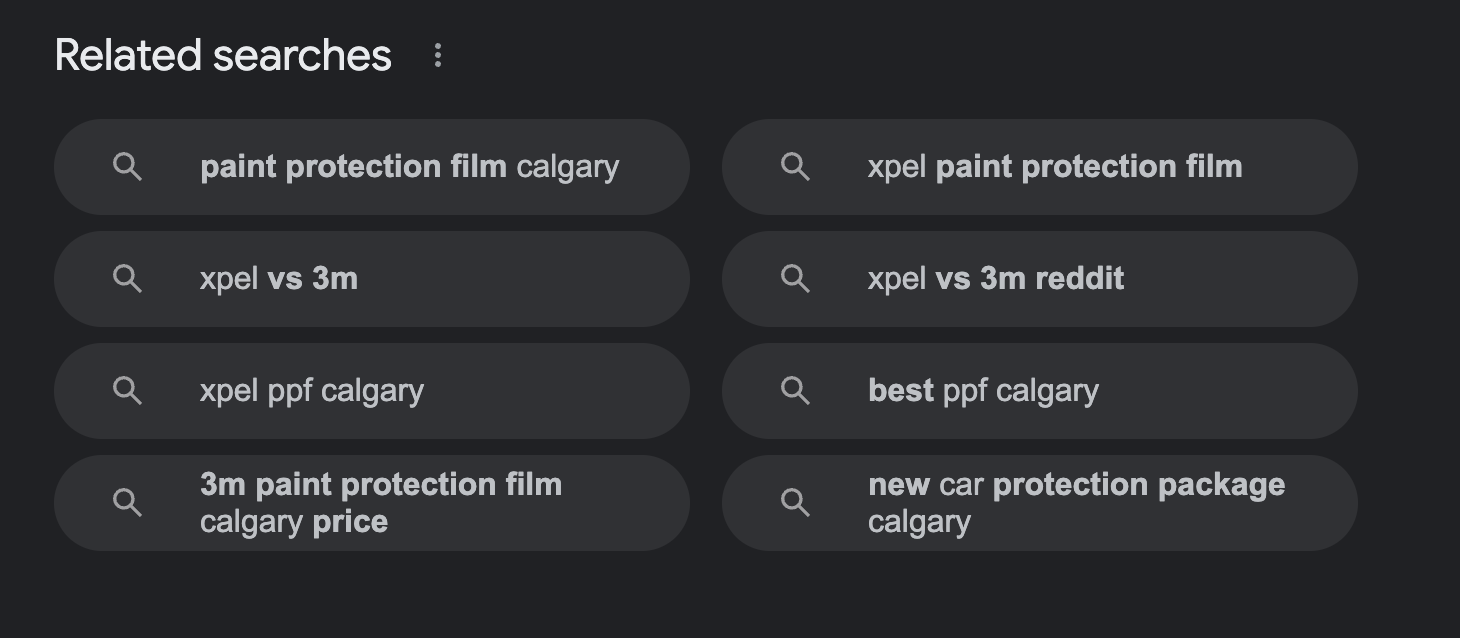Search for 'paint protection film calgary'
The width and height of the screenshot is (1460, 638).
409,167
